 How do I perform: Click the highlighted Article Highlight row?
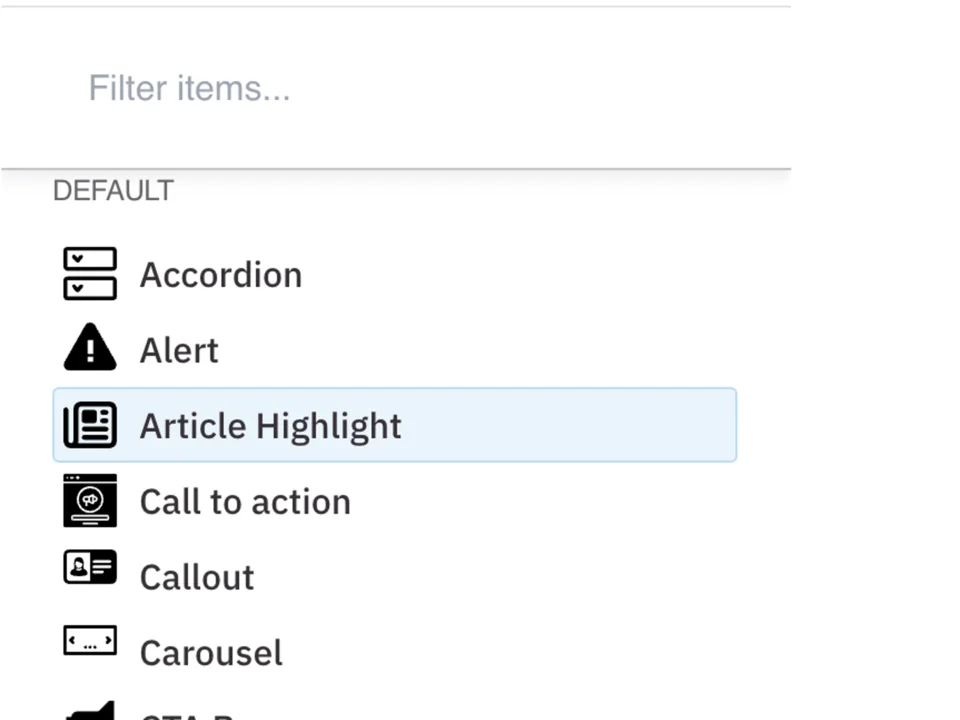pyautogui.click(x=394, y=425)
